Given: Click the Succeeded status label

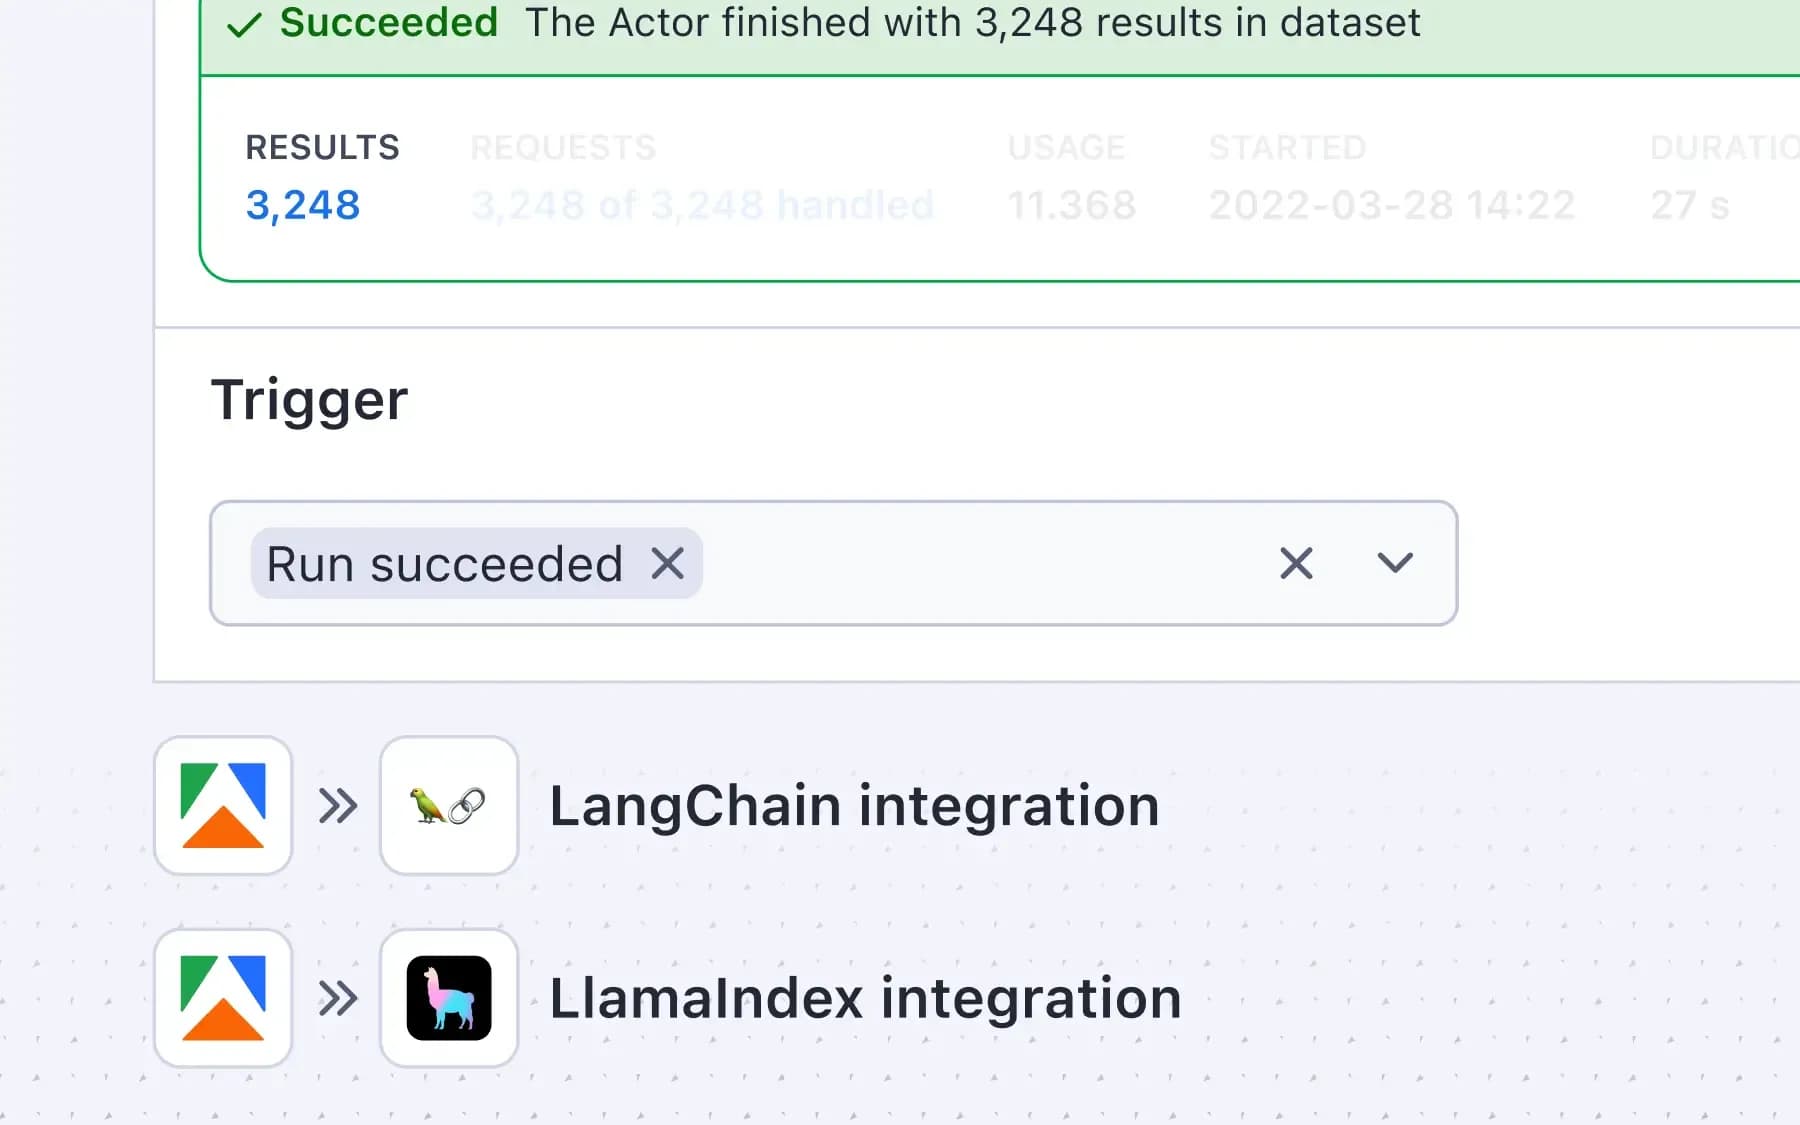Looking at the screenshot, I should tap(389, 22).
